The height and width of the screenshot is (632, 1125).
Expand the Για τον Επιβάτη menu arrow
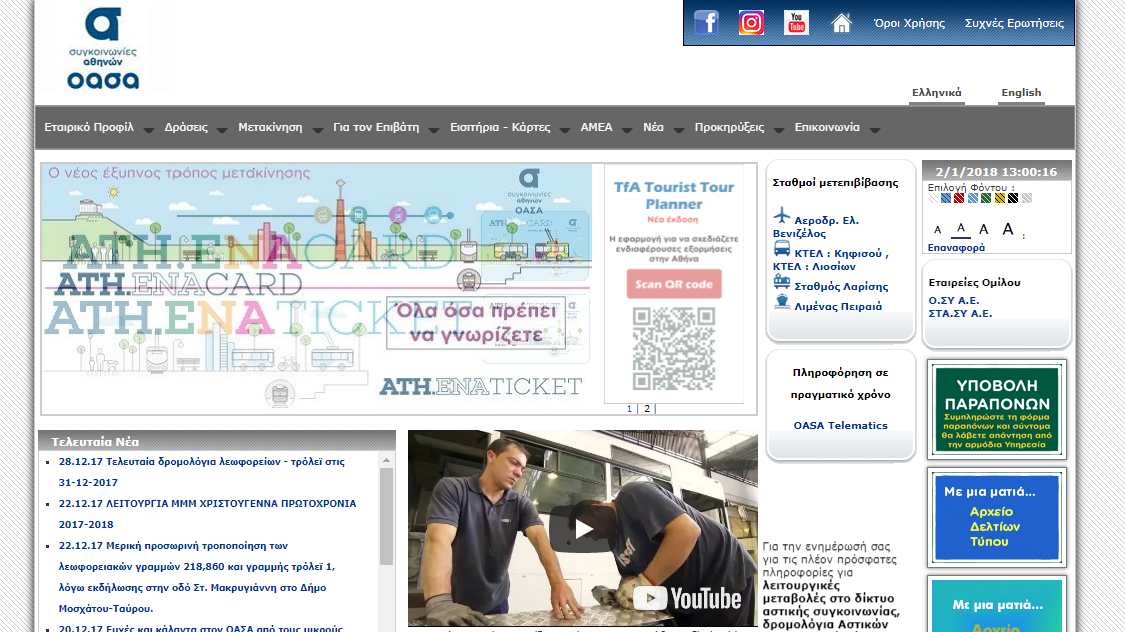pos(433,130)
